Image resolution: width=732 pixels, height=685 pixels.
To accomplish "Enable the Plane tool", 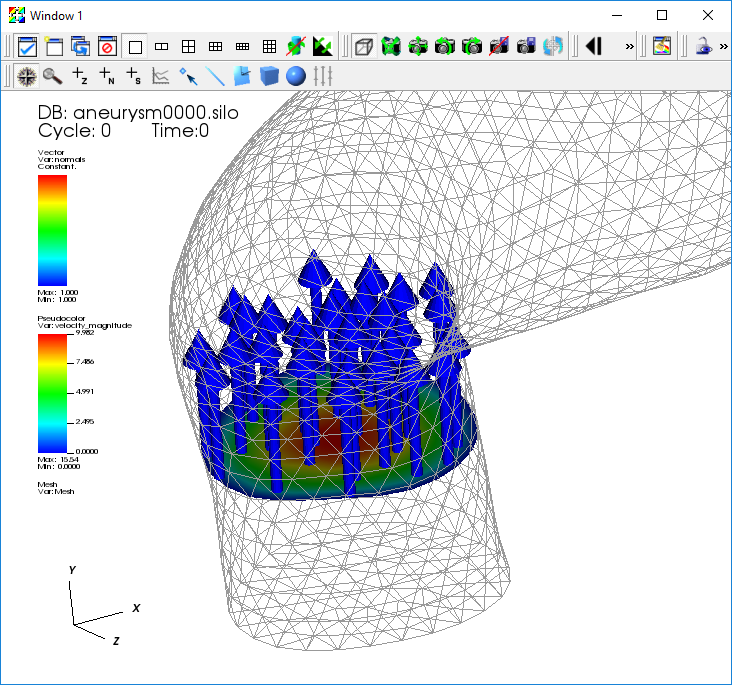I will 242,76.
